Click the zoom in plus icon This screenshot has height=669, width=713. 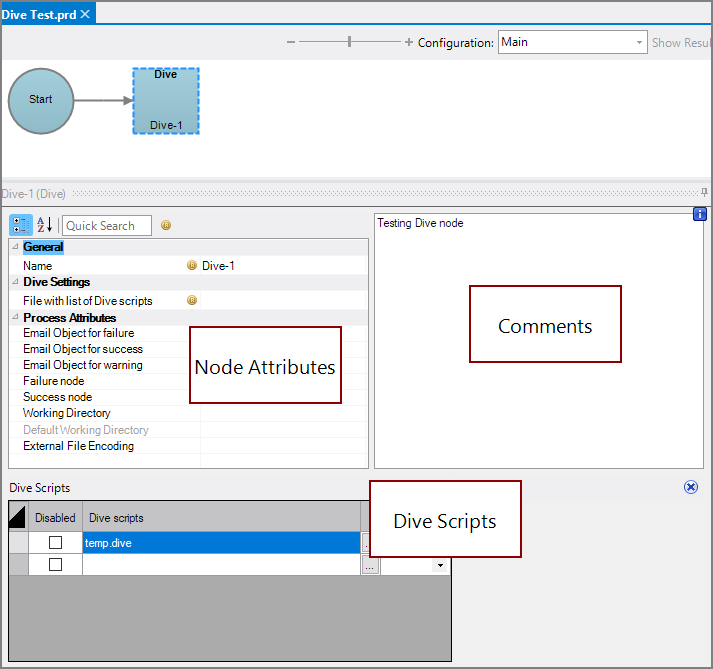[x=408, y=42]
